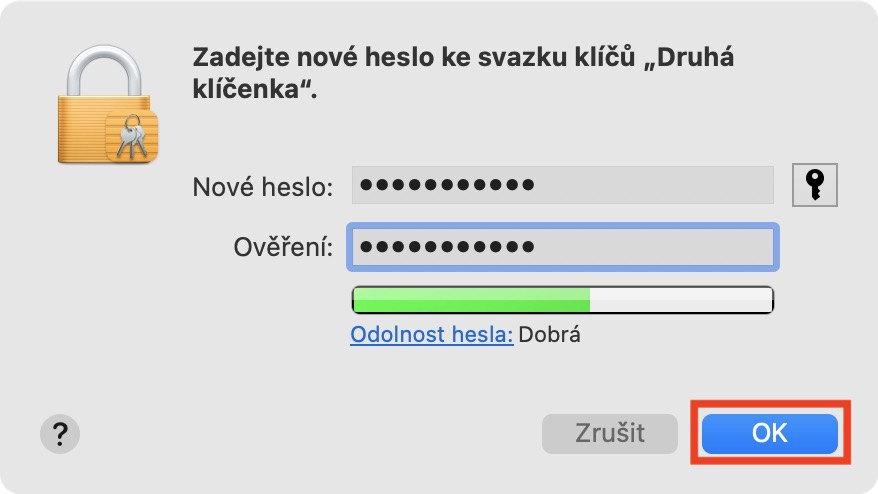The width and height of the screenshot is (878, 494).
Task: Click the dialog heading mentioning "Druhá klíčenka"
Action: (x=462, y=72)
